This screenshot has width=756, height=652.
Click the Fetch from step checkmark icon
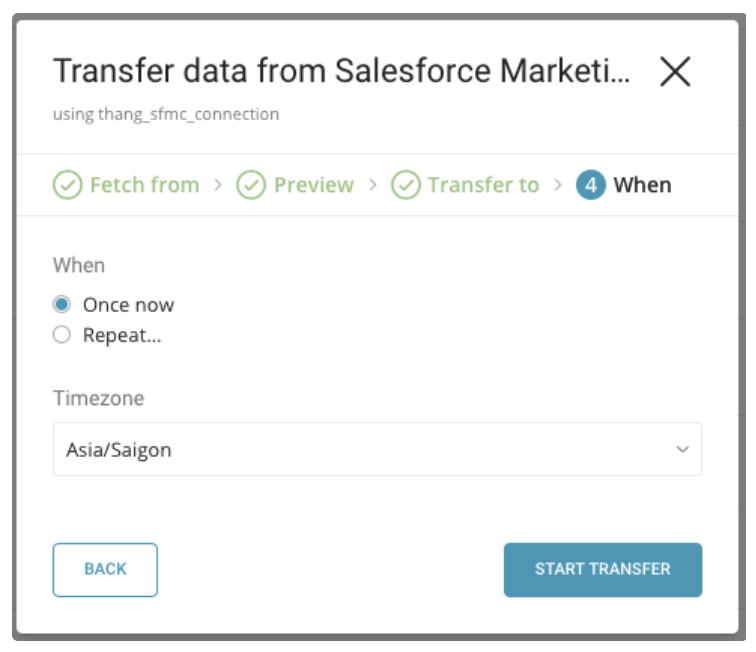[x=67, y=185]
